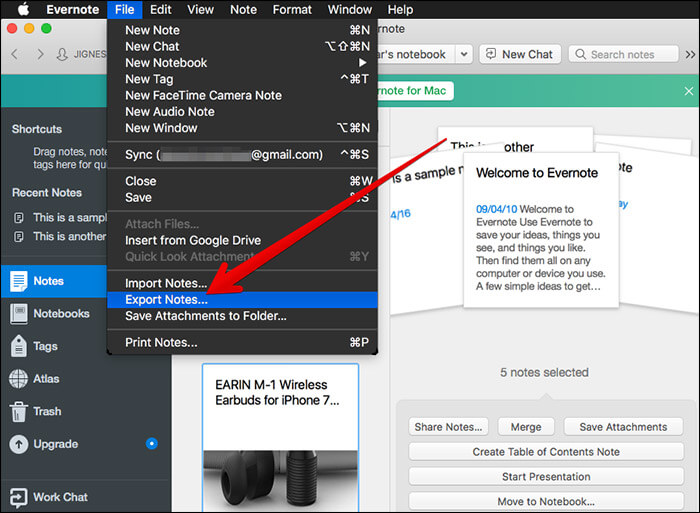The image size is (700, 513).
Task: Open the Apple menu
Action: [23, 9]
